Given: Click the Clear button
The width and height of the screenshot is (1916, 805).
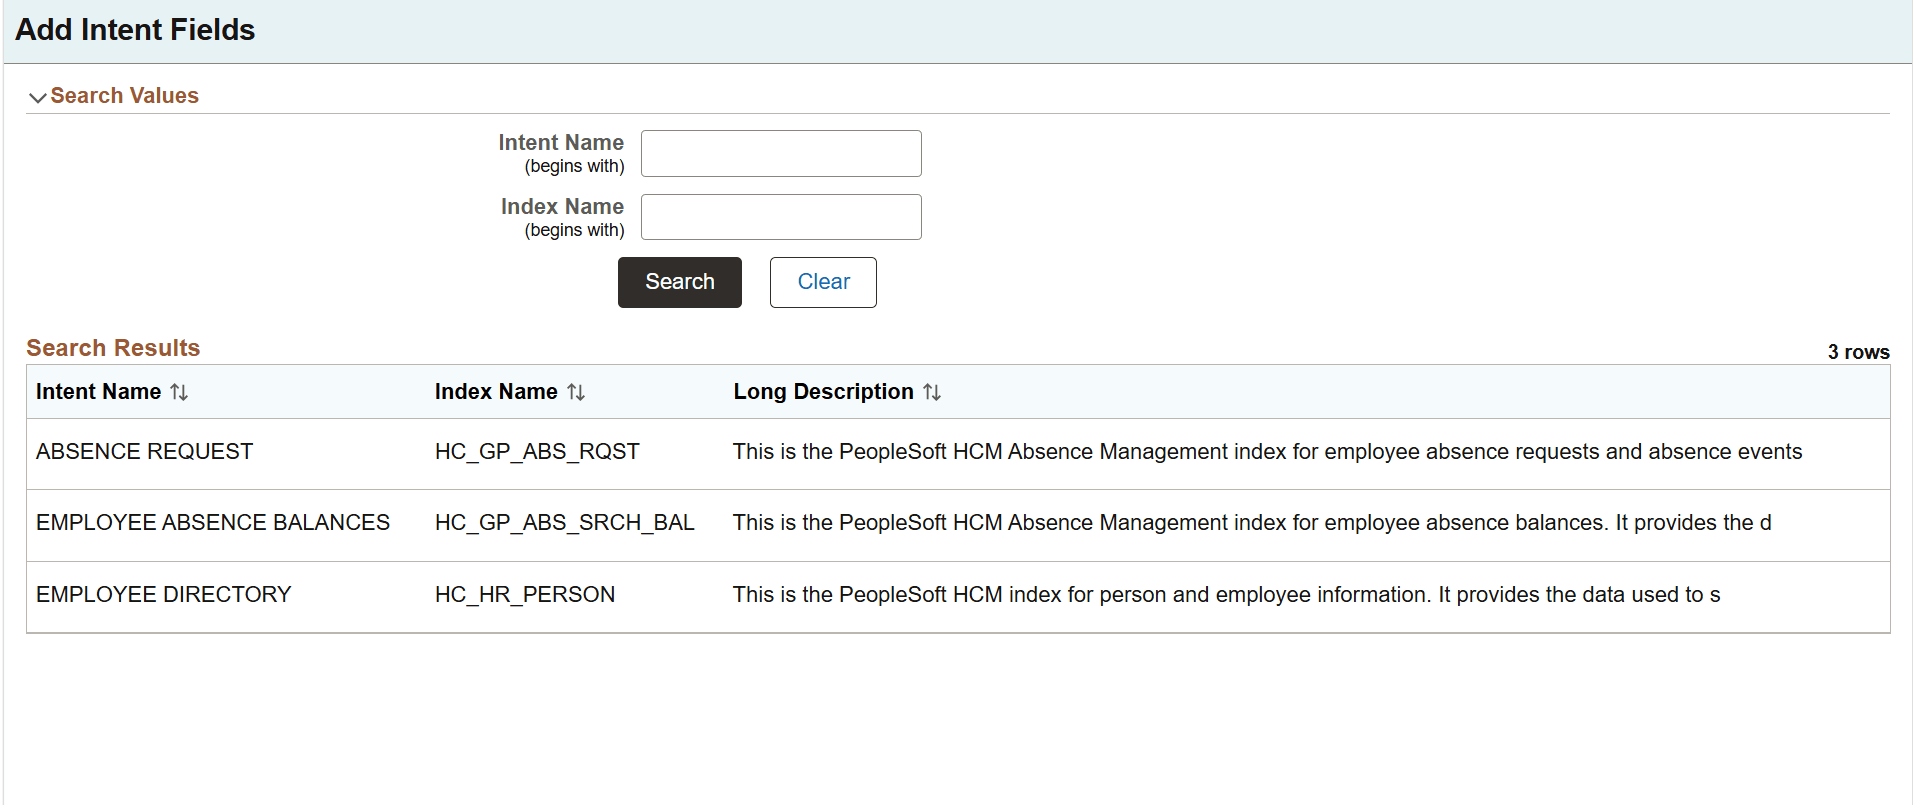Looking at the screenshot, I should point(823,282).
